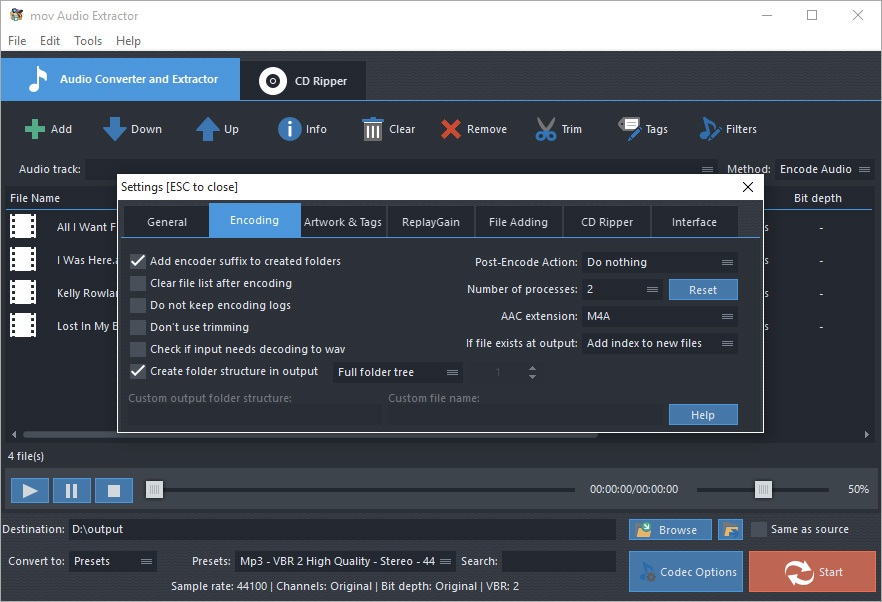The image size is (882, 602).
Task: Enable Clear file list after encoding
Action: [x=138, y=283]
